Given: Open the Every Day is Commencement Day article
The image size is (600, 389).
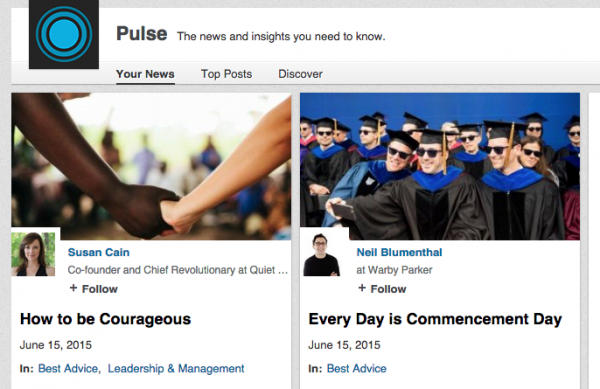Looking at the screenshot, I should [x=435, y=319].
